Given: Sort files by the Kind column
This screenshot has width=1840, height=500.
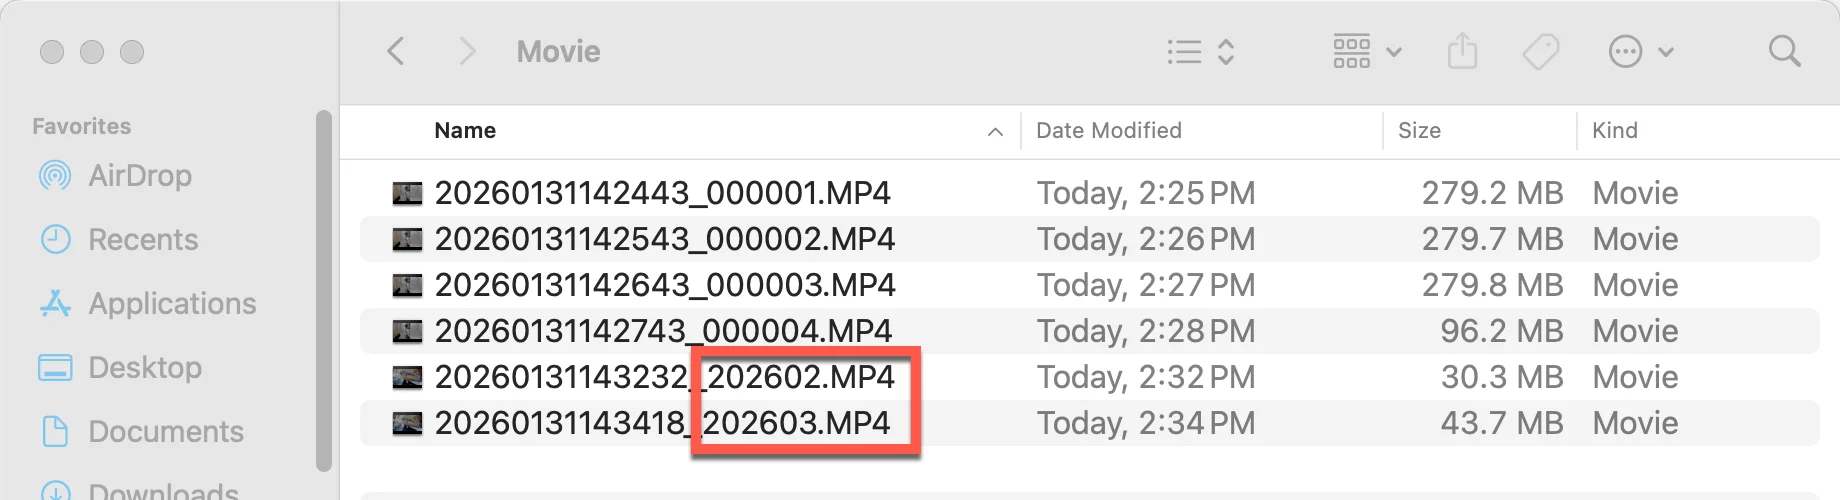Looking at the screenshot, I should pos(1615,131).
